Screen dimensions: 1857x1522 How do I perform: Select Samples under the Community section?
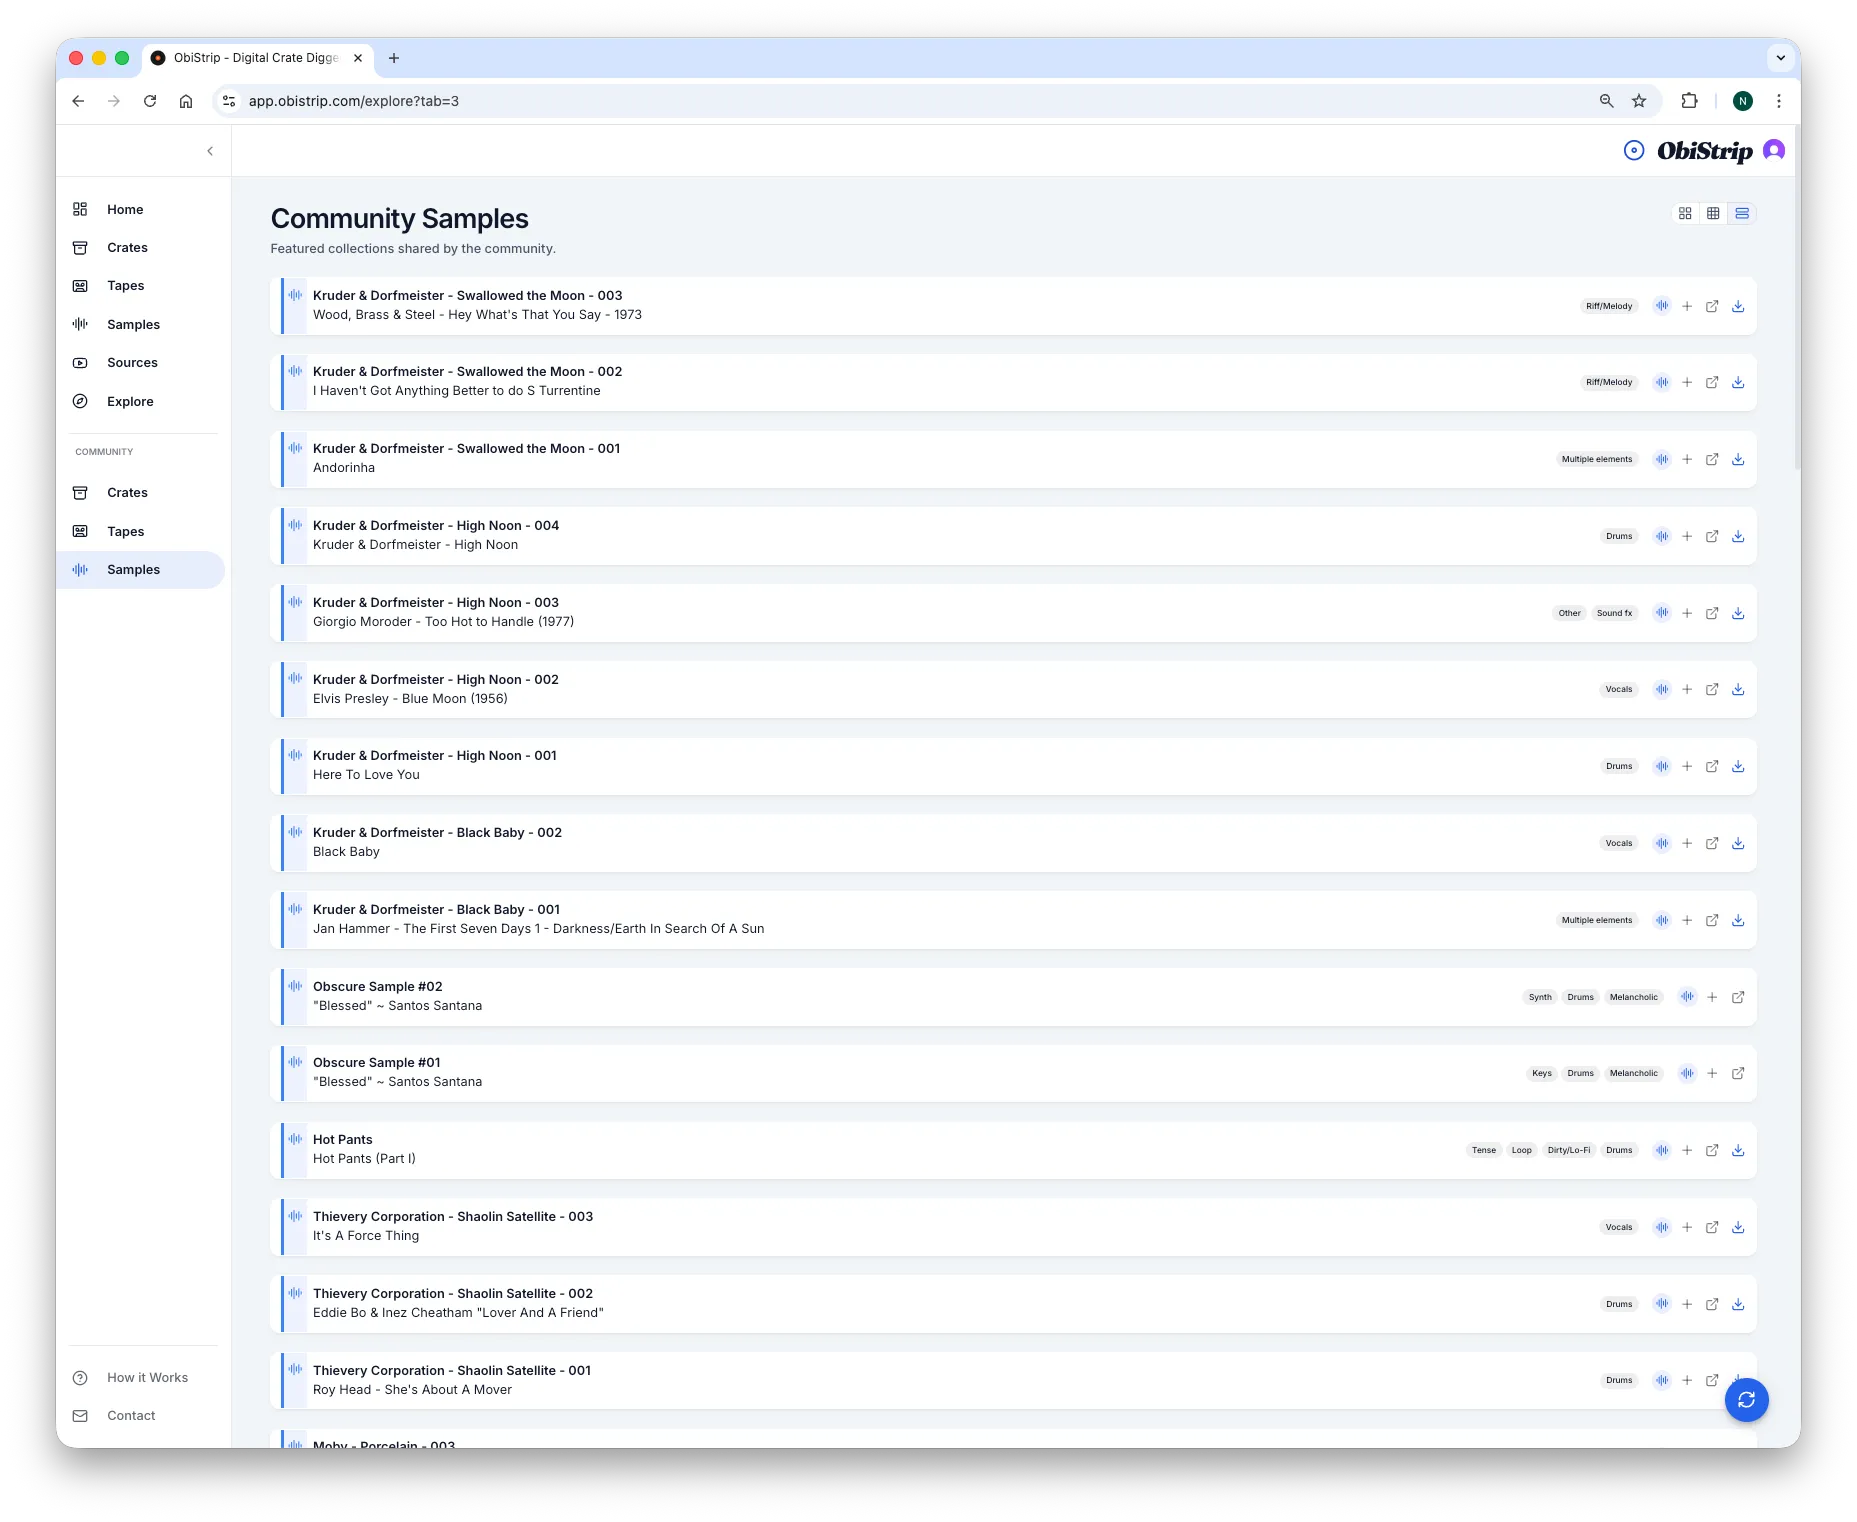133,569
